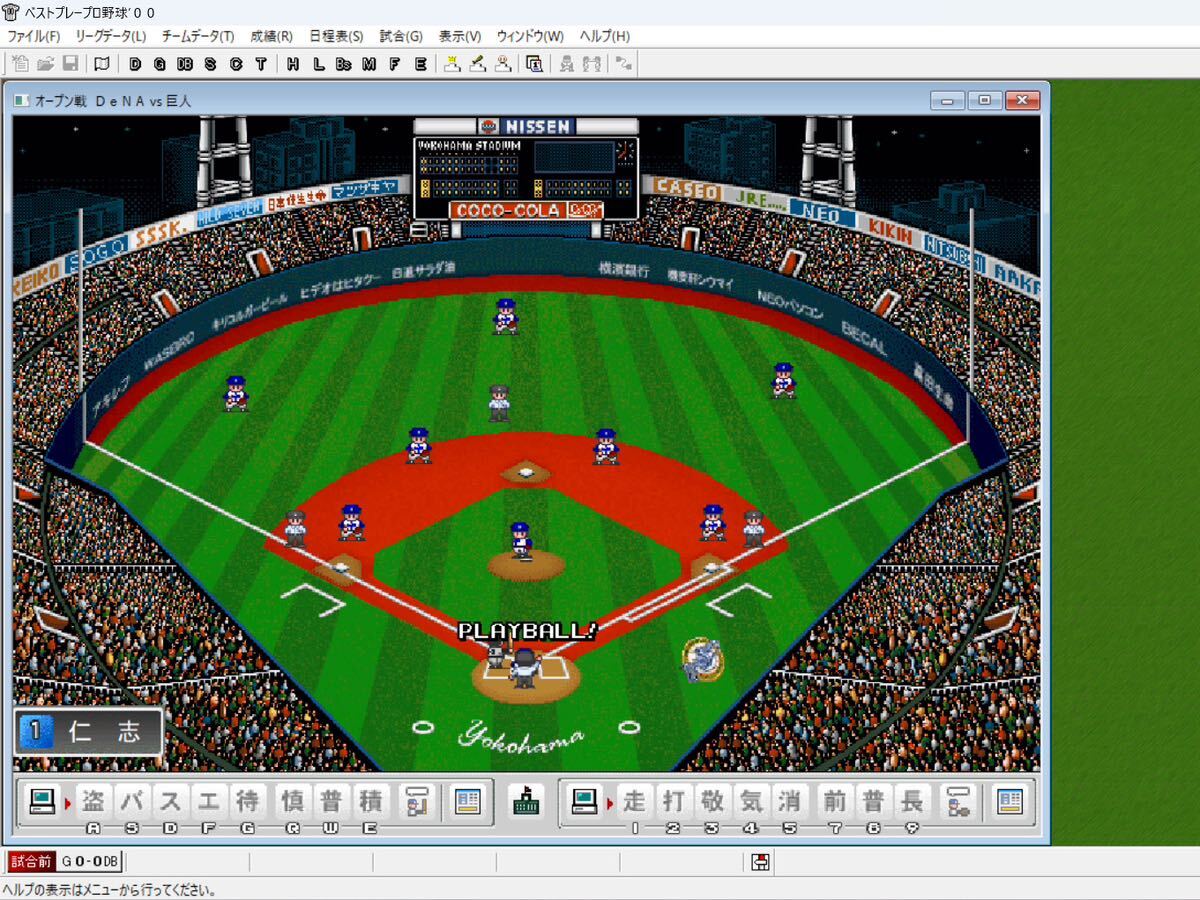Select the T team toolbar button
The image size is (1200, 900).
pyautogui.click(x=261, y=63)
